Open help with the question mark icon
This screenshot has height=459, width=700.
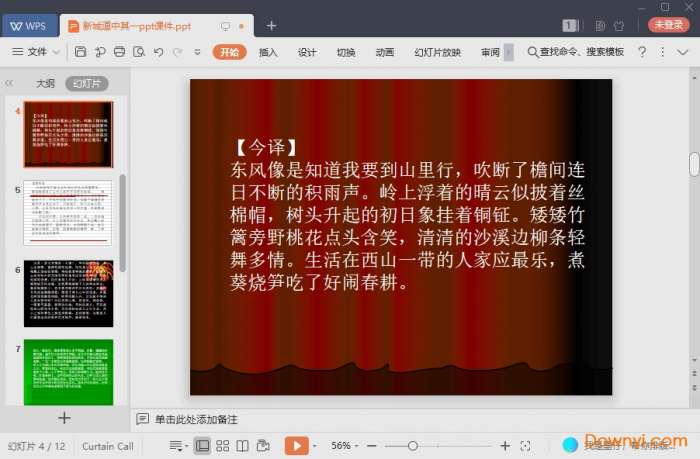click(642, 52)
